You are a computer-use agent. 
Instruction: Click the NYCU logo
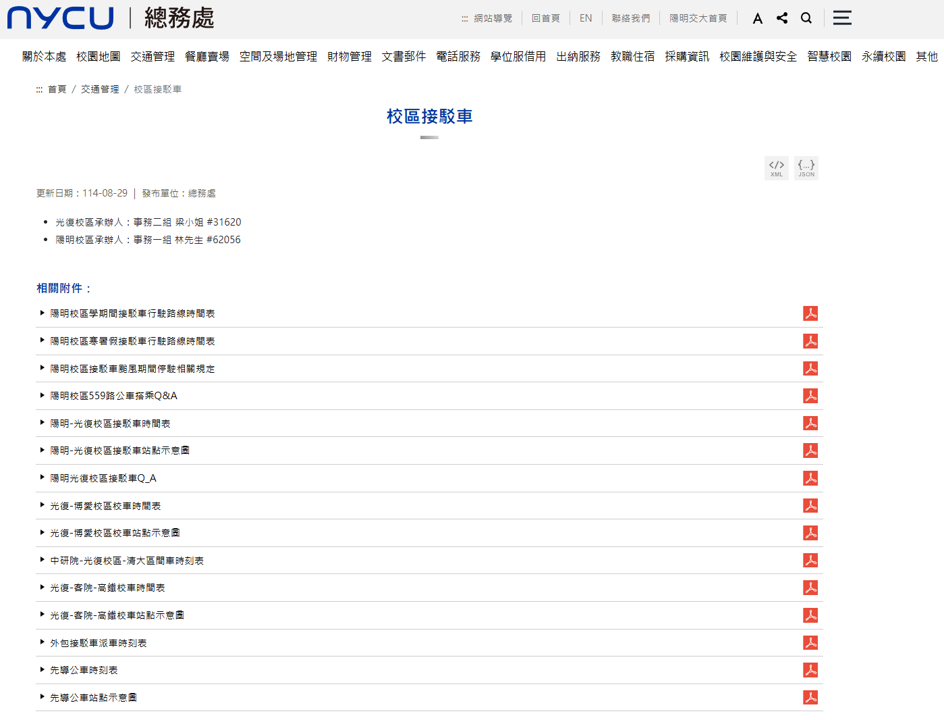pos(61,18)
